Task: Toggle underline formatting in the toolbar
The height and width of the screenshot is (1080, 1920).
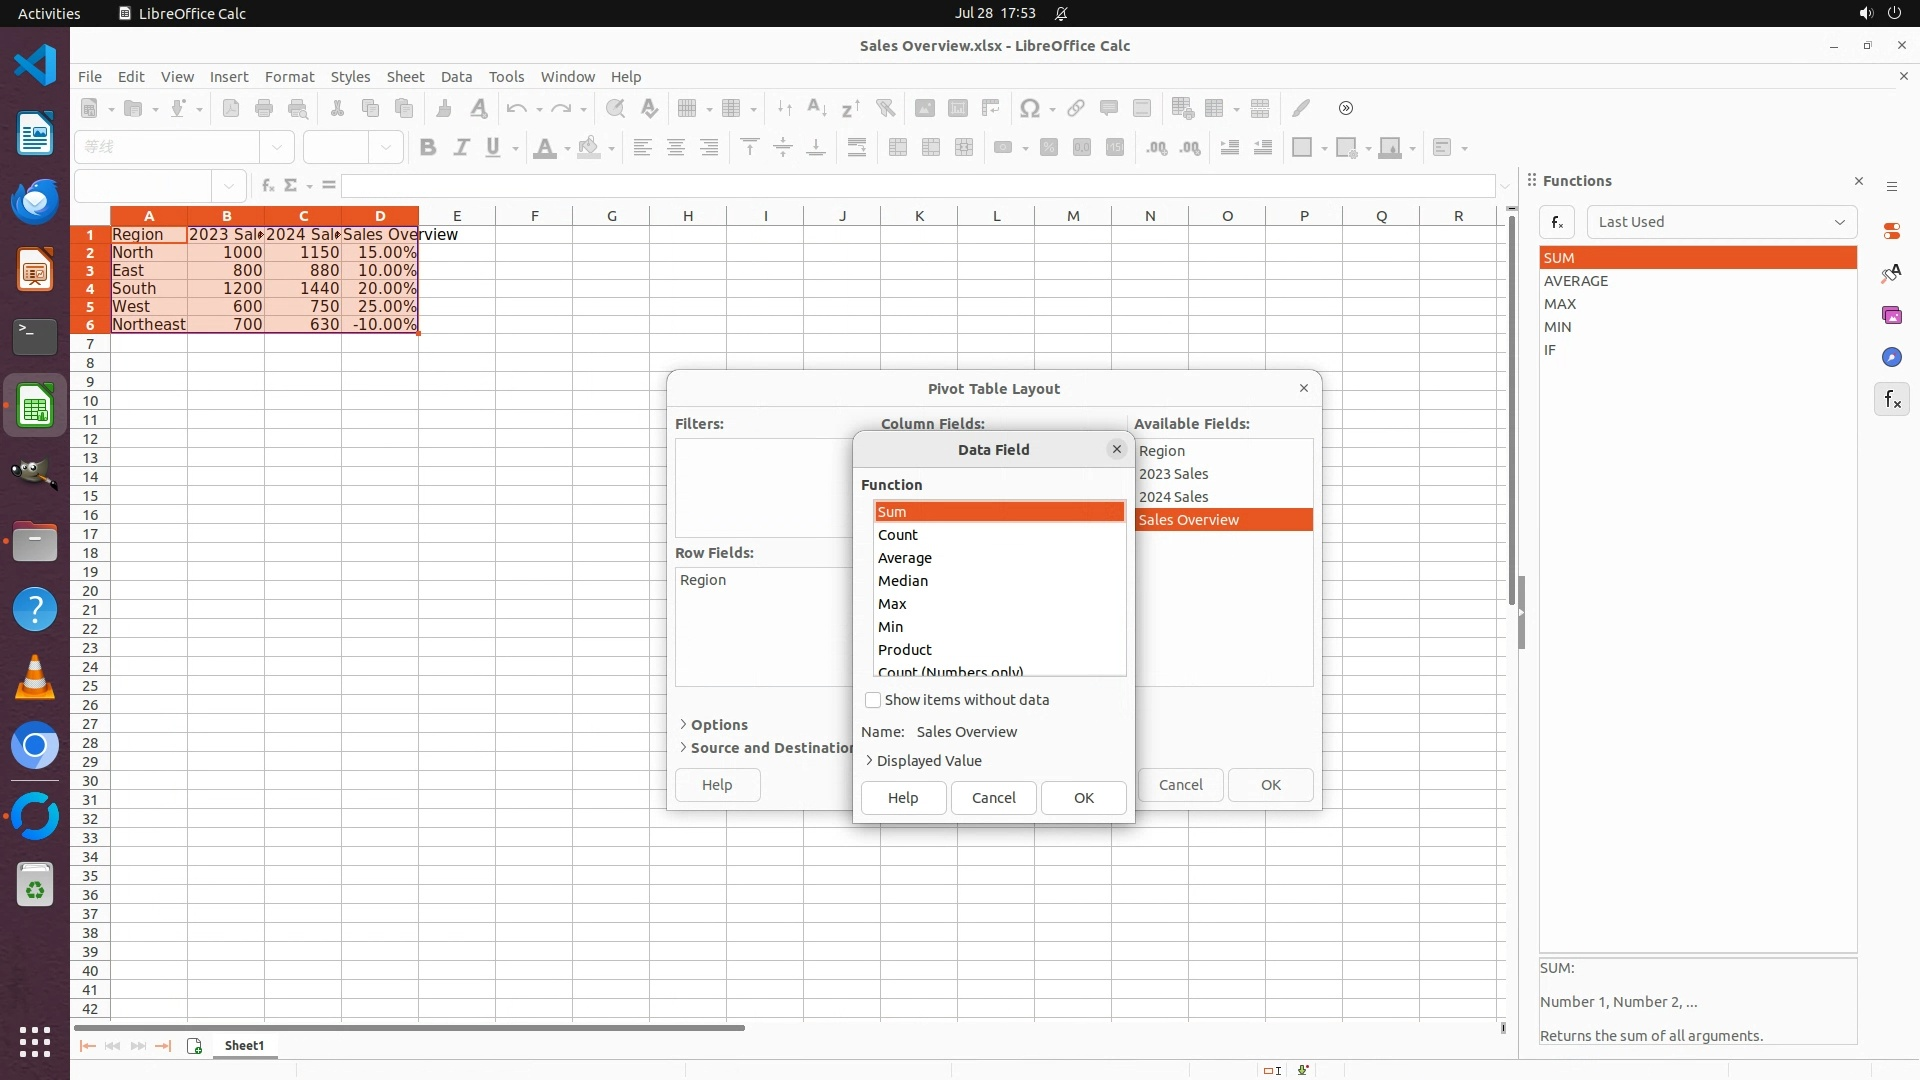Action: point(493,148)
